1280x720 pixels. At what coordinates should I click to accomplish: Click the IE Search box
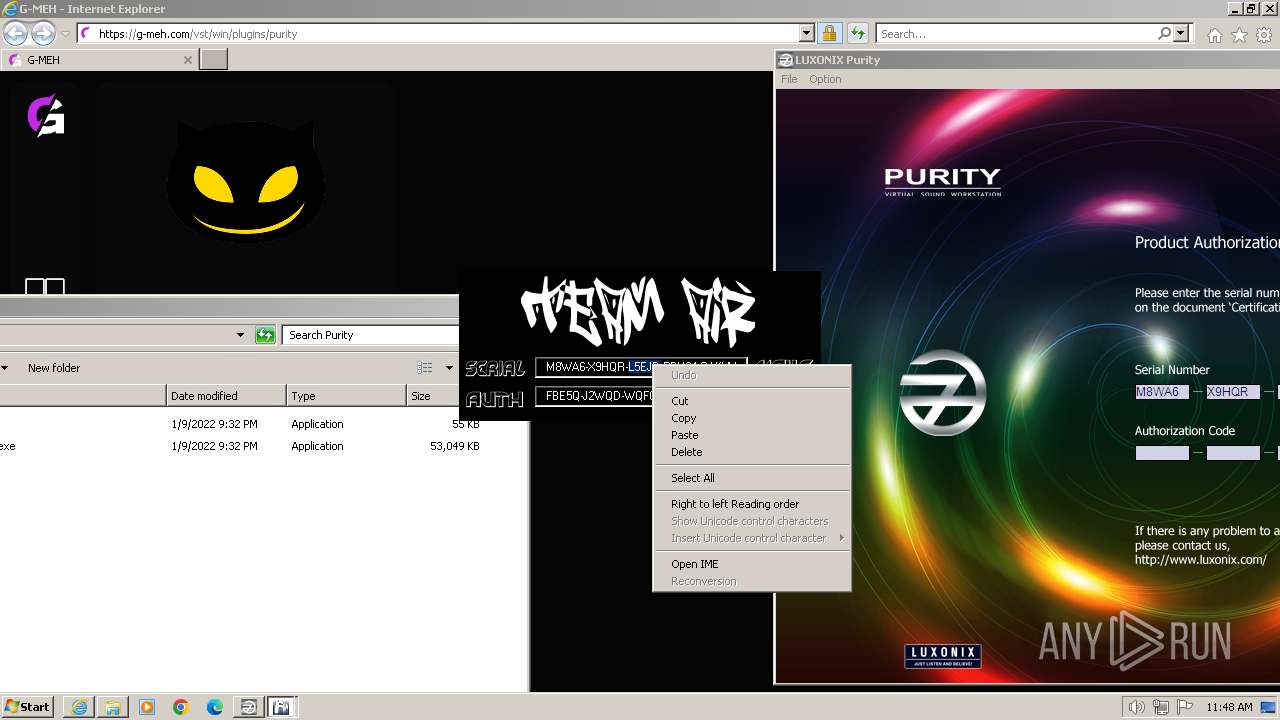1016,34
